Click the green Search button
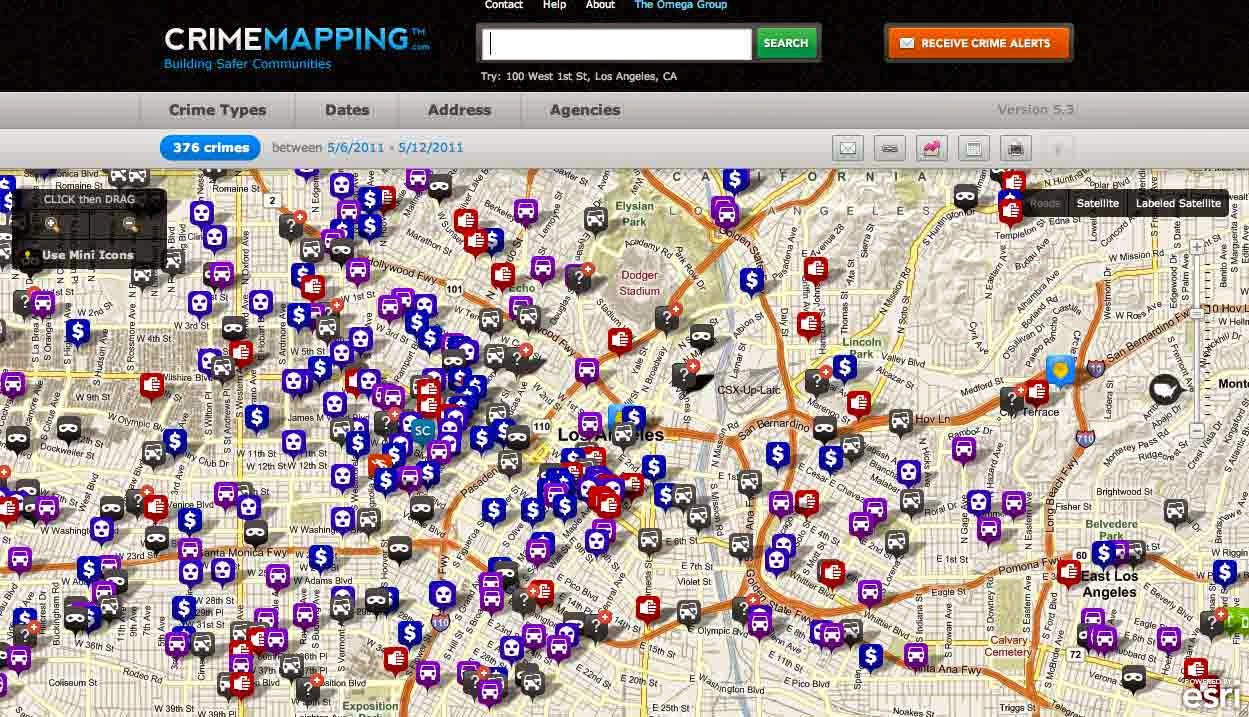Screen dimensions: 1249x717 coord(786,43)
